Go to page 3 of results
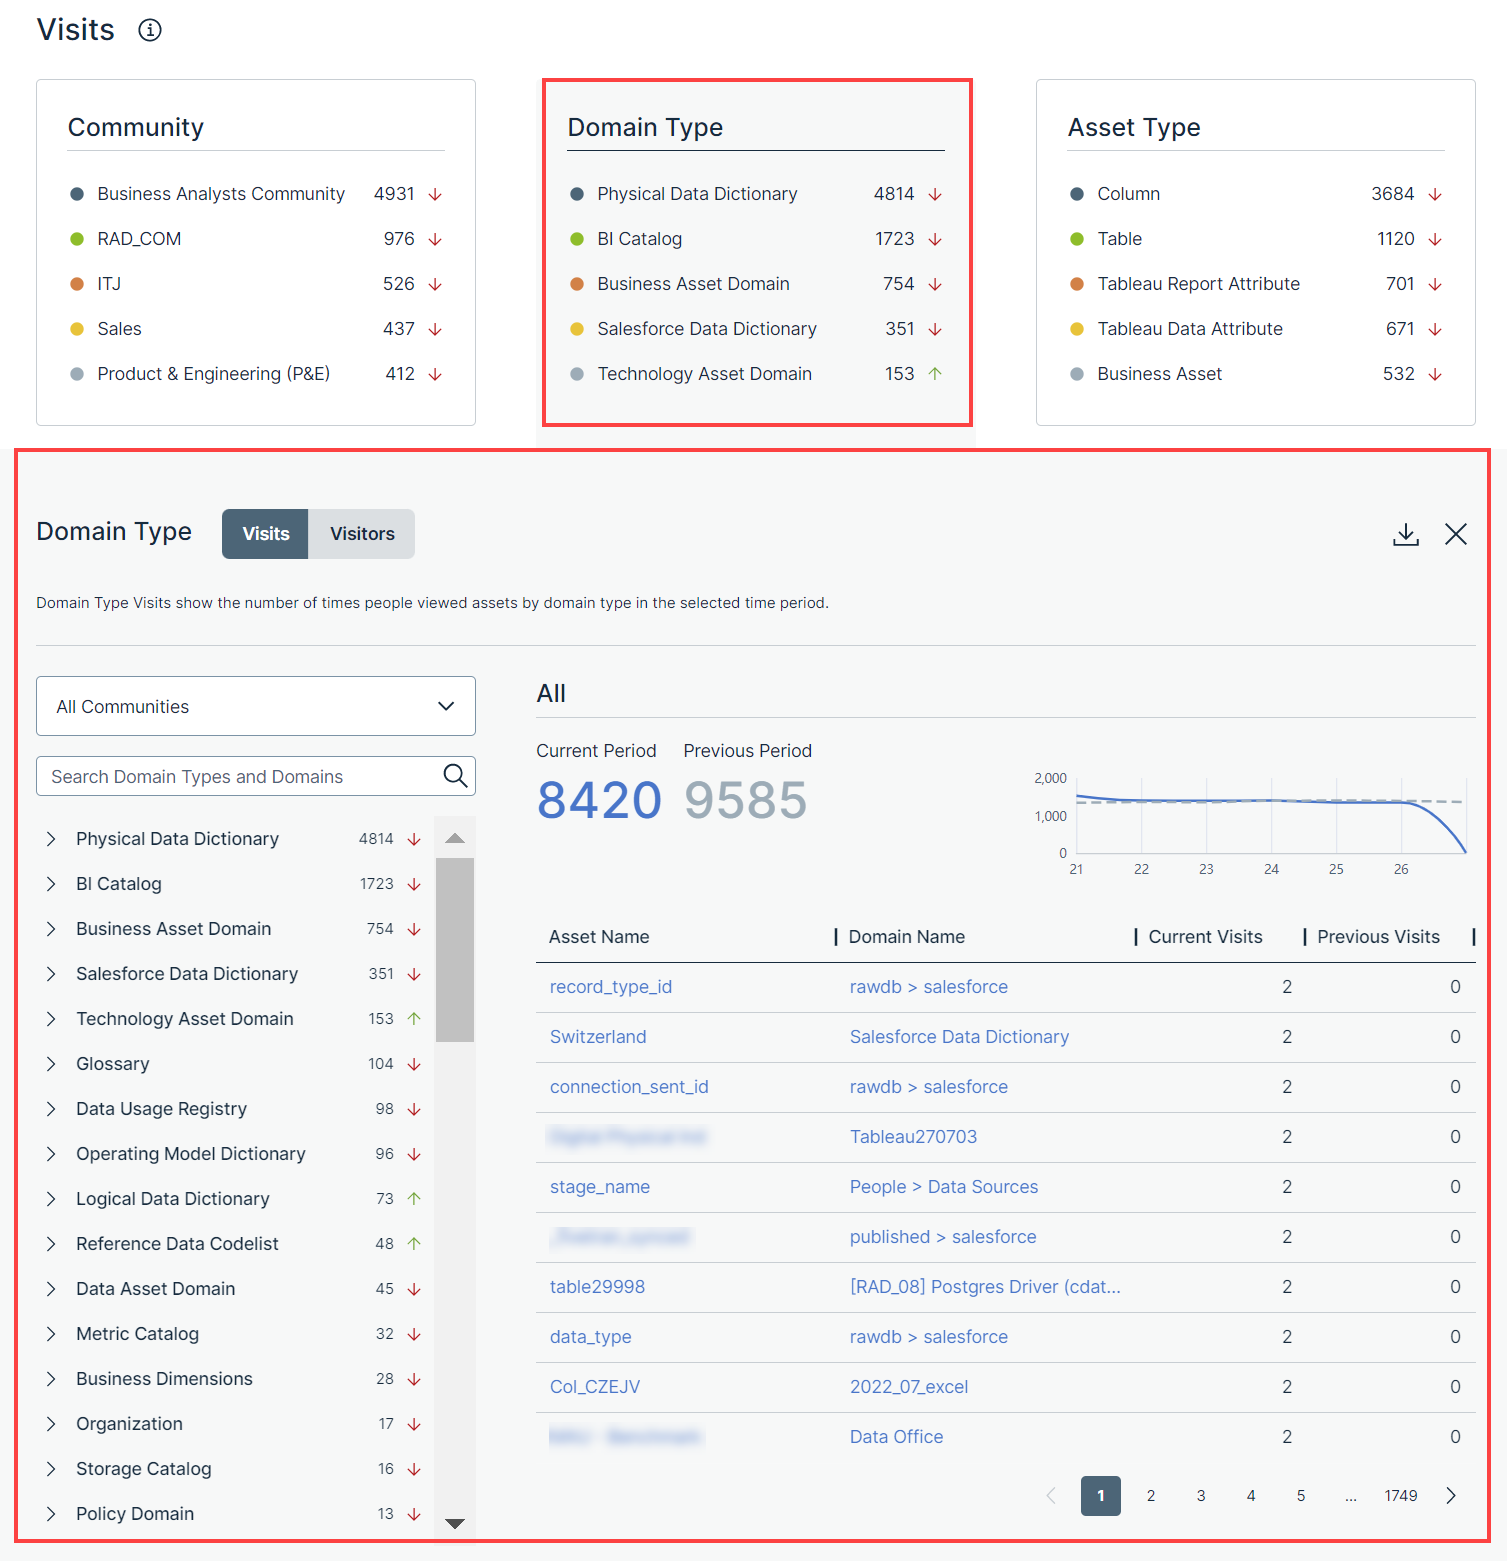1507x1561 pixels. (x=1200, y=1496)
